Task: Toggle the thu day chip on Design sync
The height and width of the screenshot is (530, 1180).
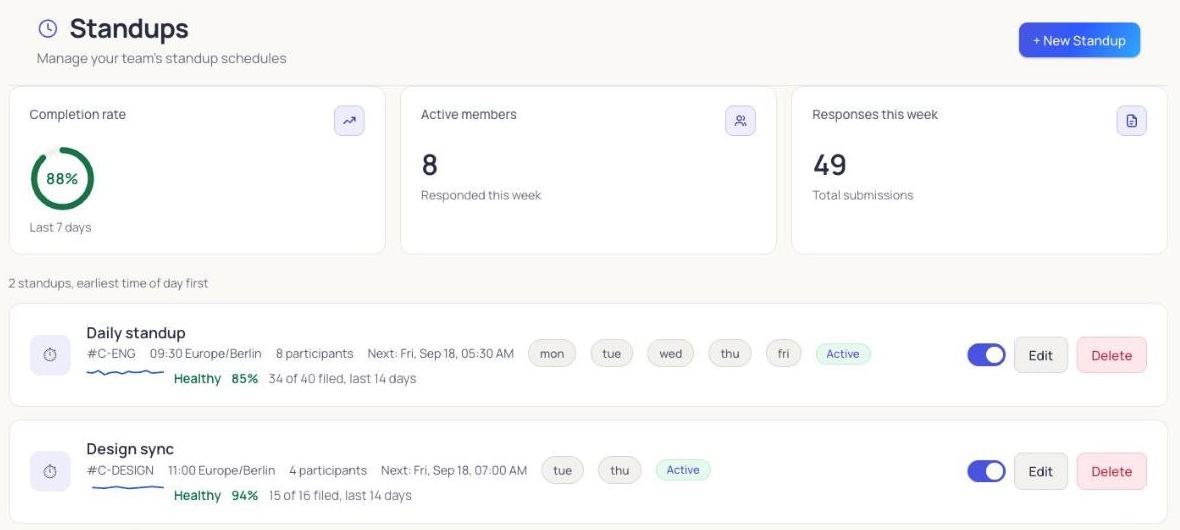Action: tap(619, 471)
